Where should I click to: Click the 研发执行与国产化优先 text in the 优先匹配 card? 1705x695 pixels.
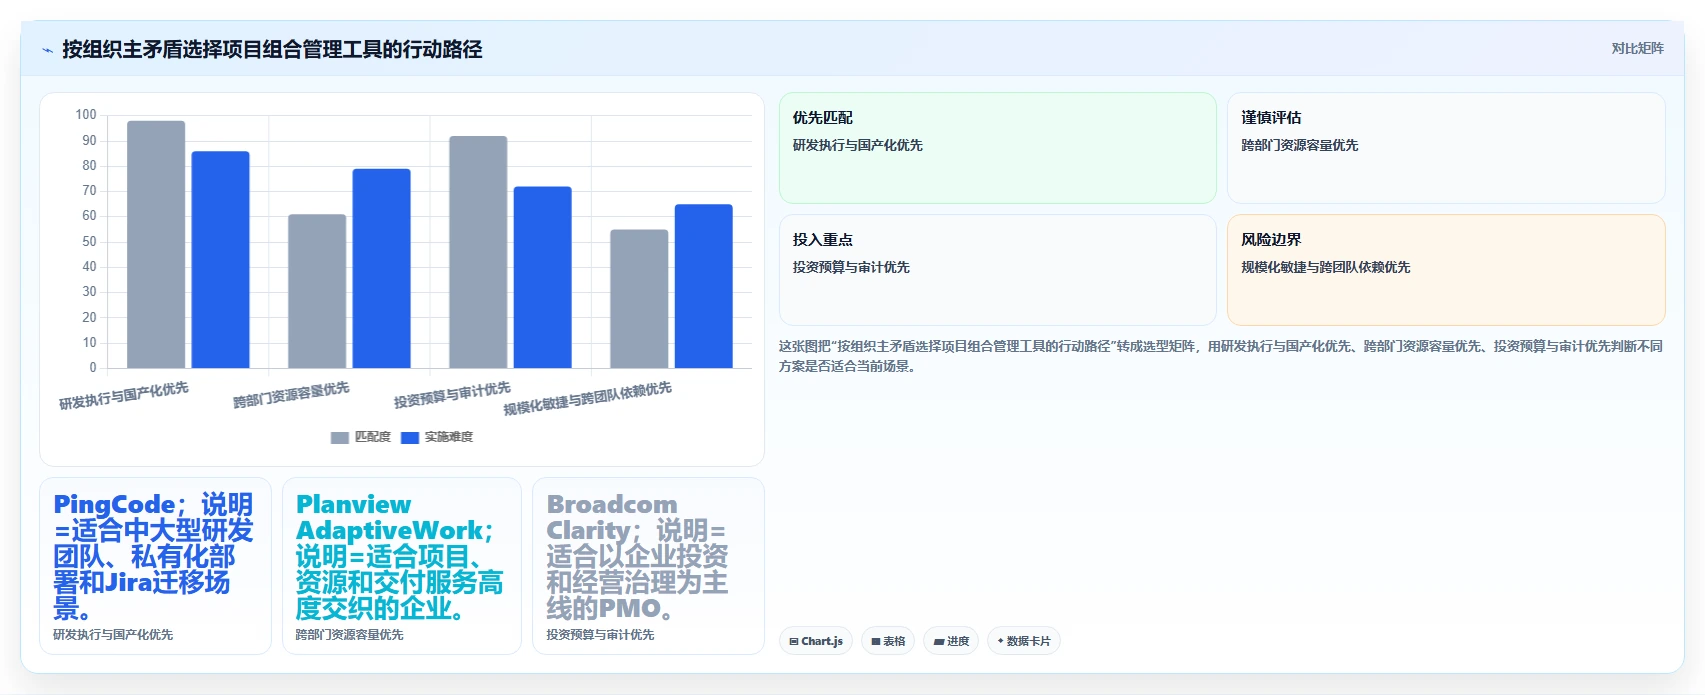tap(858, 145)
